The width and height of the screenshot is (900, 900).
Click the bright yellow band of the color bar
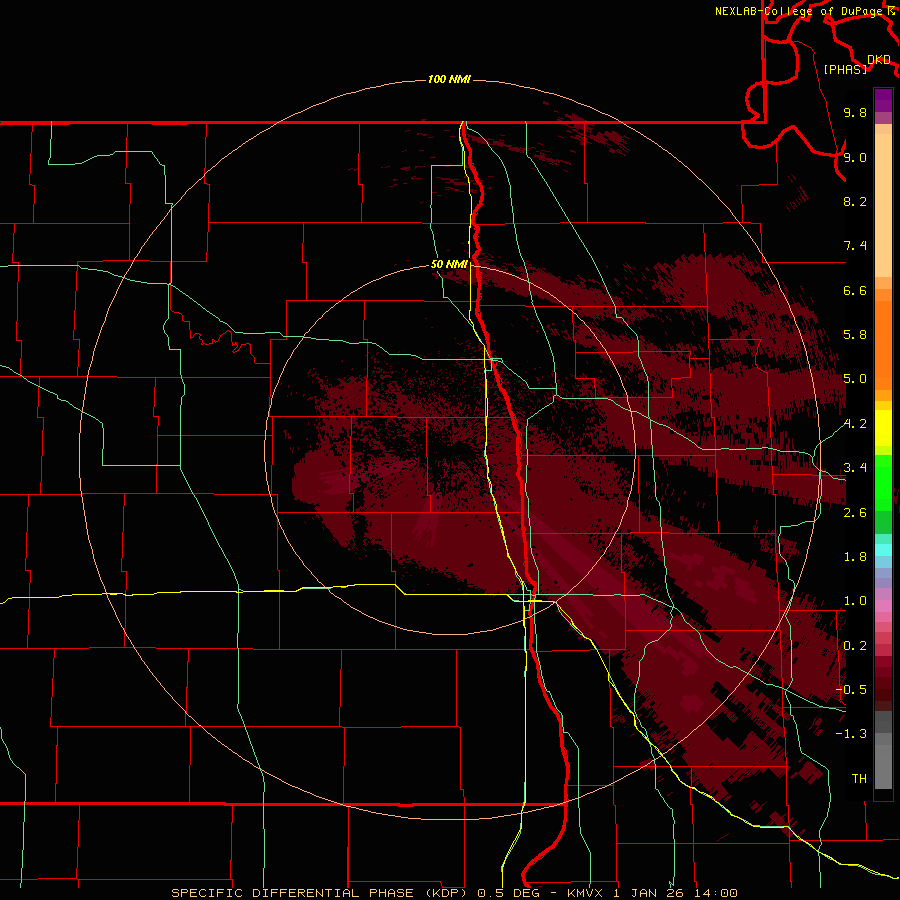(883, 428)
